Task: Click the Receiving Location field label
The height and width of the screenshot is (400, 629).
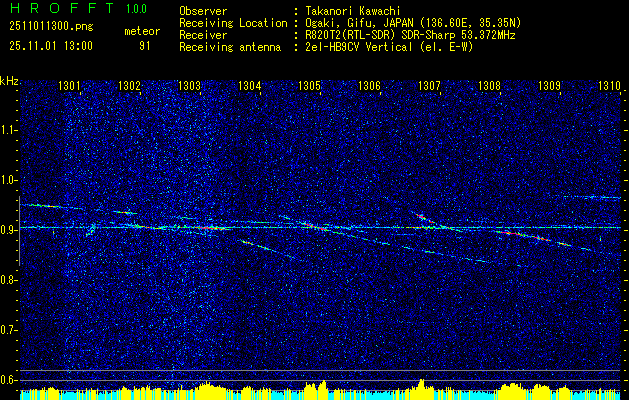Action: coord(233,23)
